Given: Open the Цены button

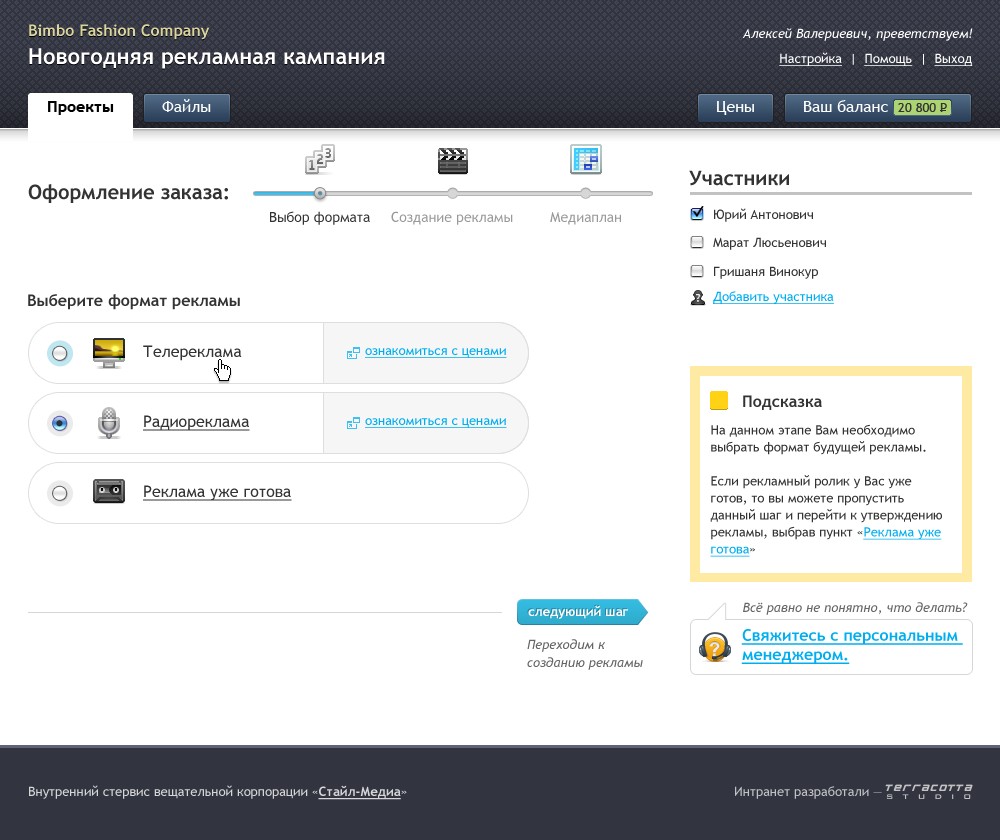Looking at the screenshot, I should (x=735, y=108).
